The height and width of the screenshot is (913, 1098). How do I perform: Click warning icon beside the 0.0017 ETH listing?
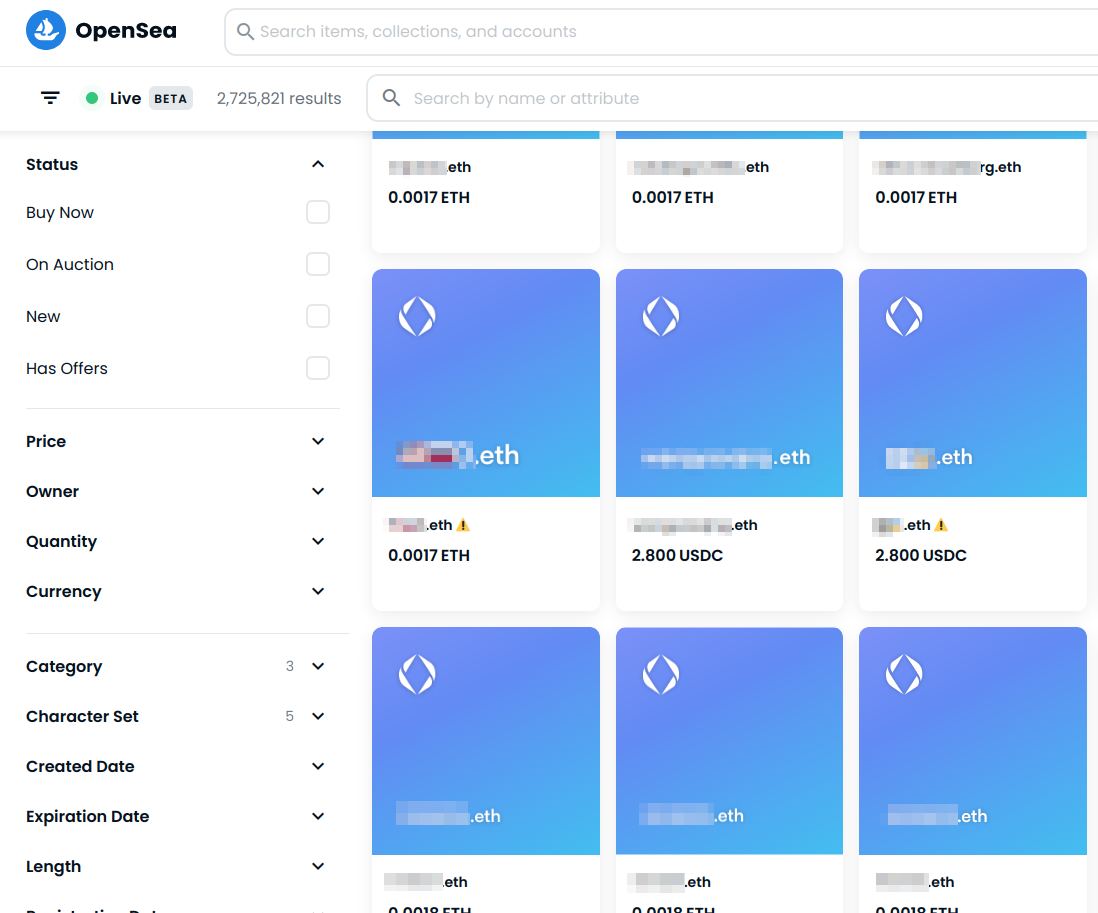tap(463, 525)
